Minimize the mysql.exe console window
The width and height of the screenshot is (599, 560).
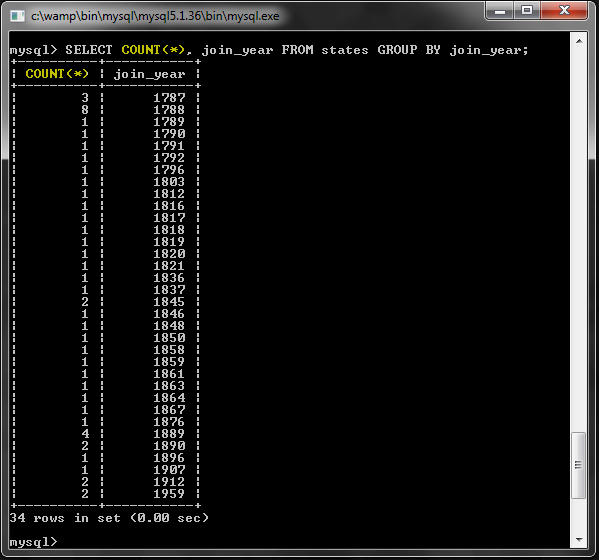(499, 11)
